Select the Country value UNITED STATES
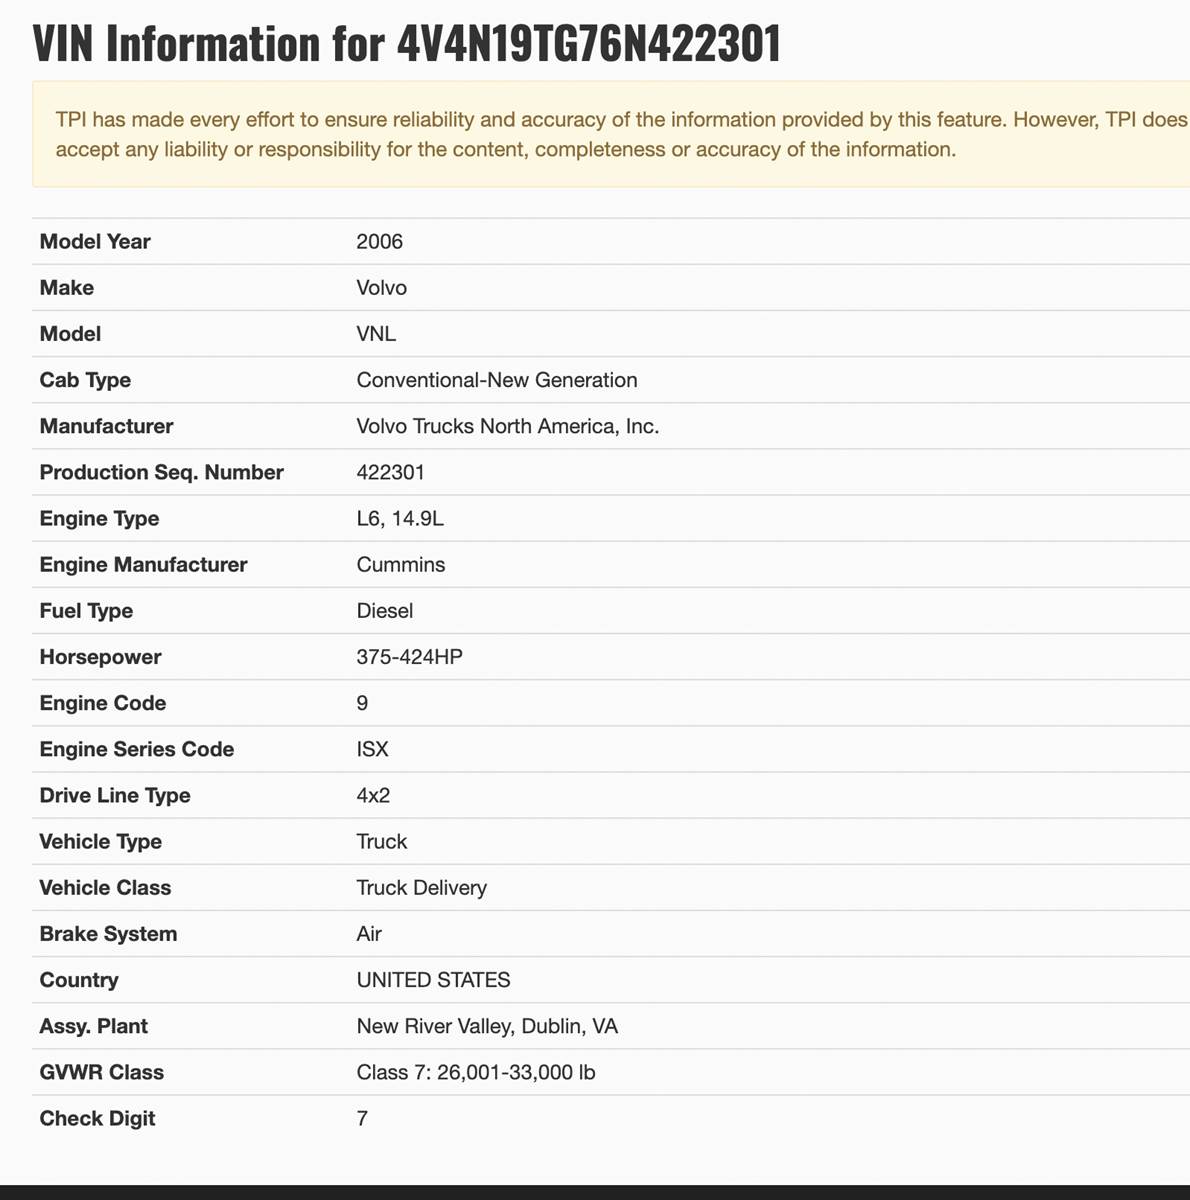This screenshot has width=1190, height=1200. click(433, 980)
